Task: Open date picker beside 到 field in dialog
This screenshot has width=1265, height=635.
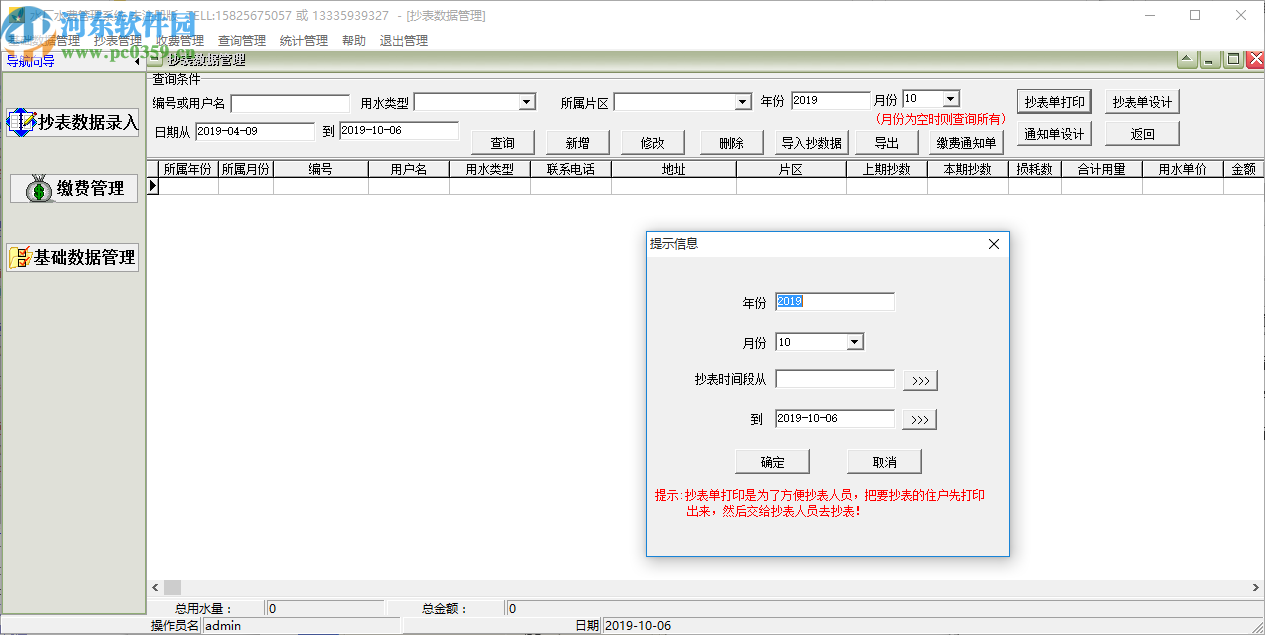Action: point(918,418)
